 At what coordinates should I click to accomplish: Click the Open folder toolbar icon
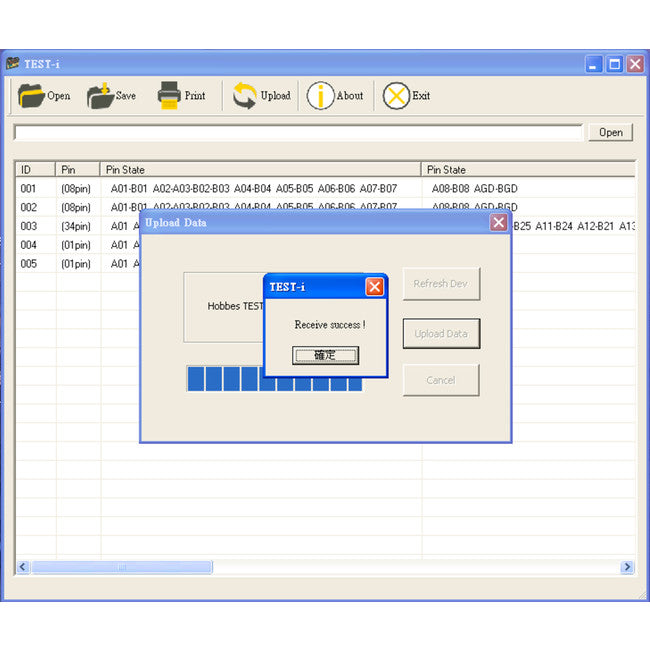coord(31,96)
